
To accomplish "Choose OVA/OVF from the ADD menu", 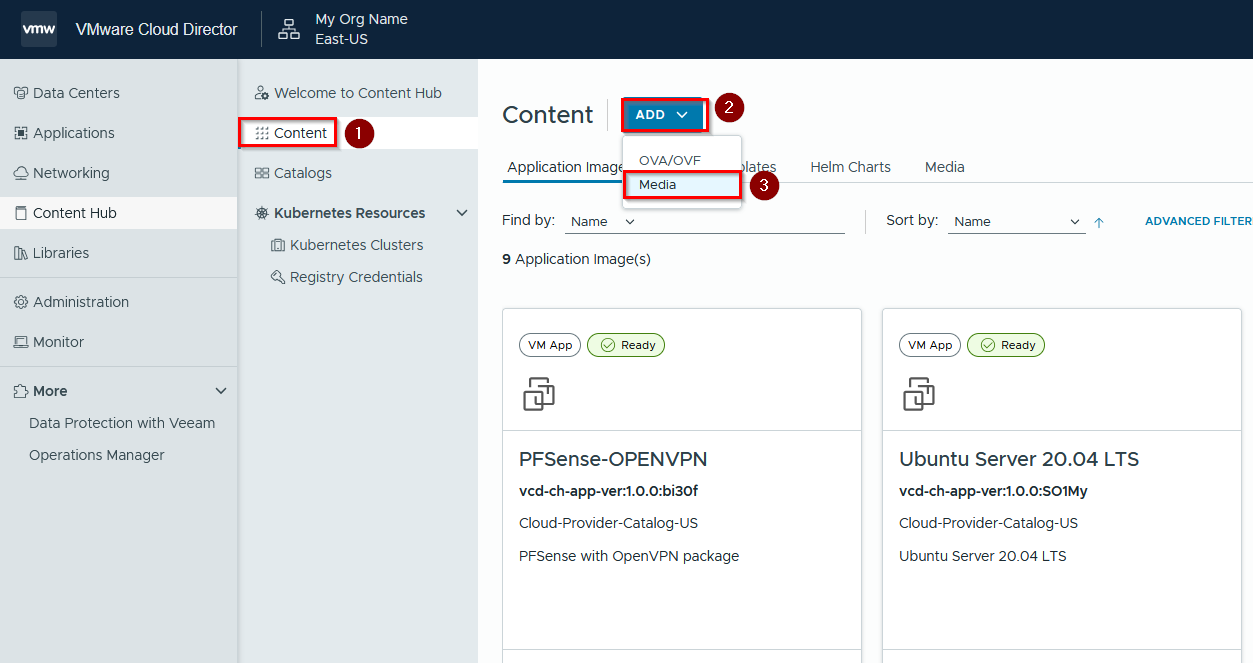I will click(x=670, y=160).
